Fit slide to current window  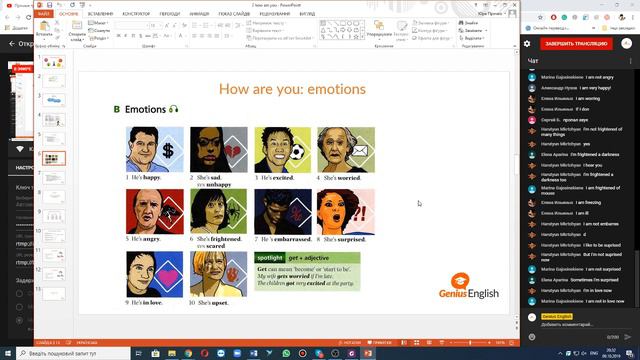click(512, 343)
